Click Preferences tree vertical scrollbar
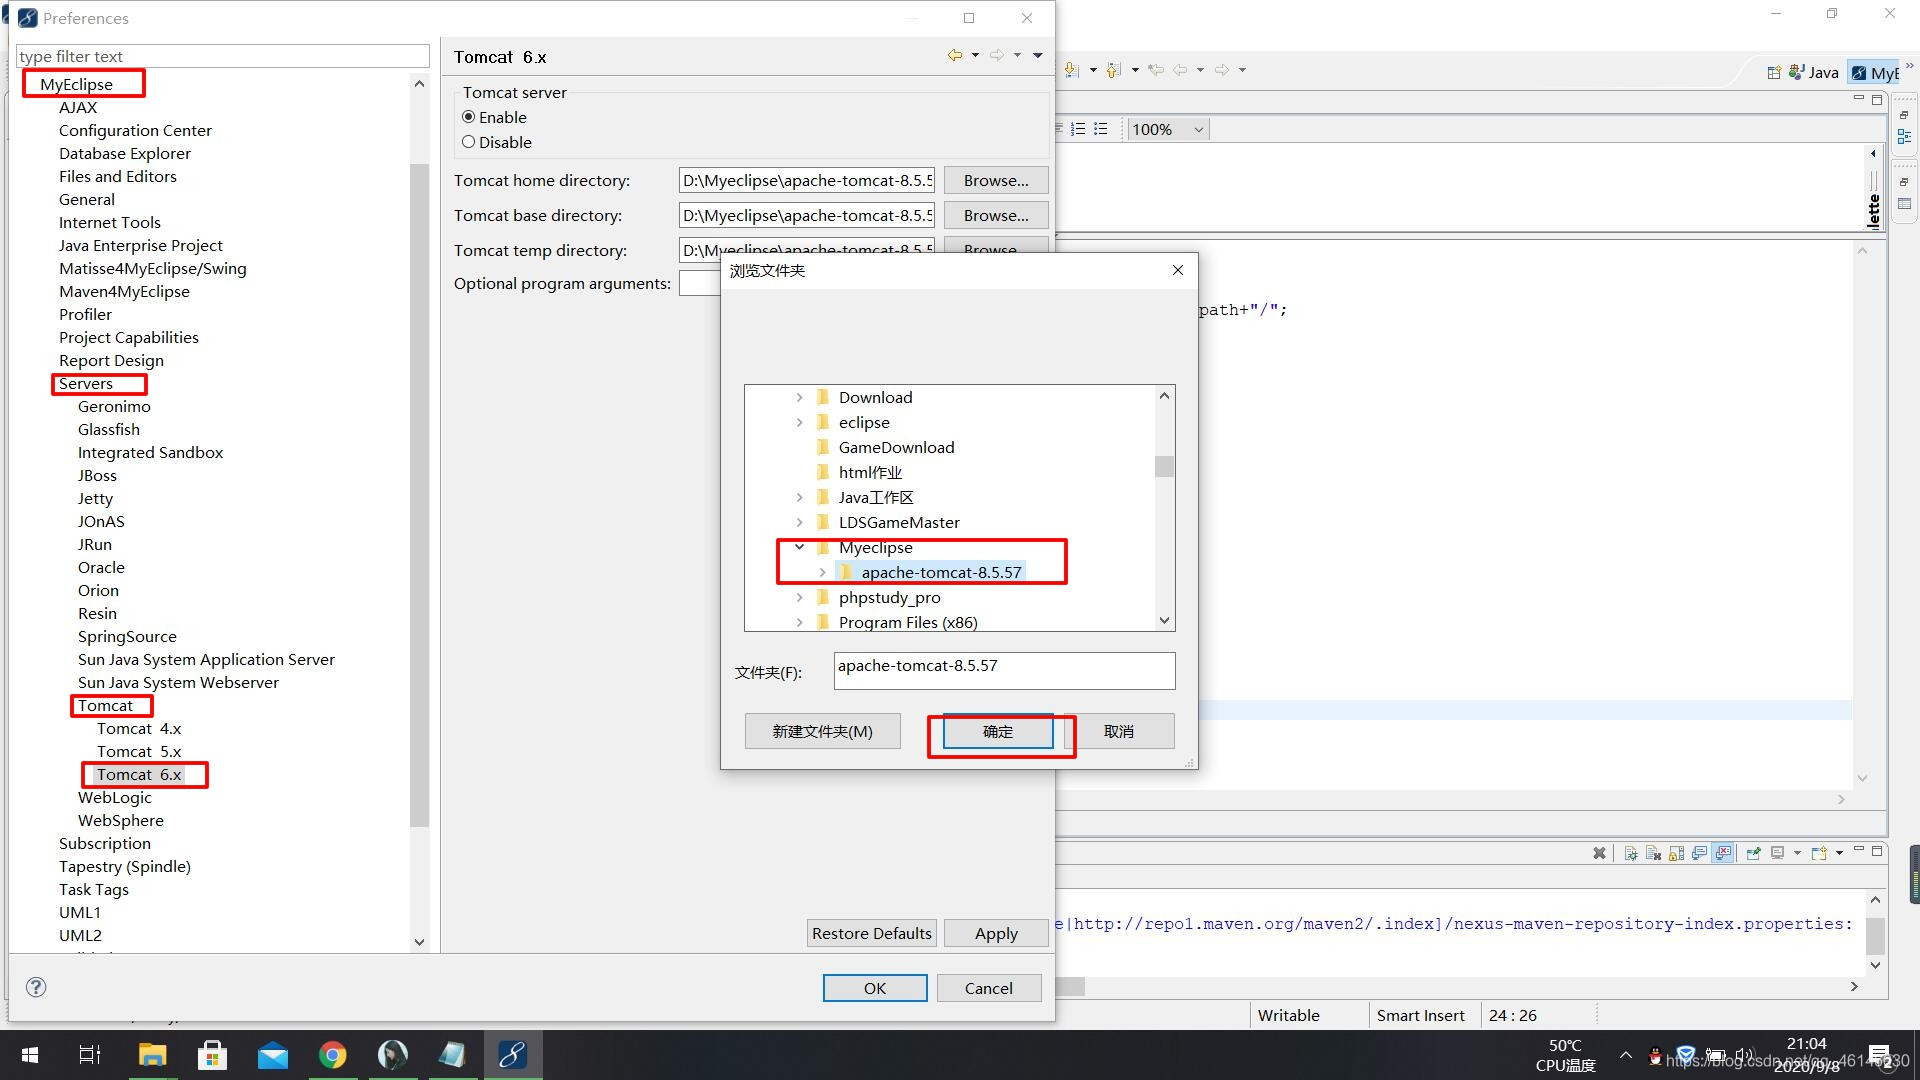This screenshot has height=1080, width=1920. (x=419, y=495)
